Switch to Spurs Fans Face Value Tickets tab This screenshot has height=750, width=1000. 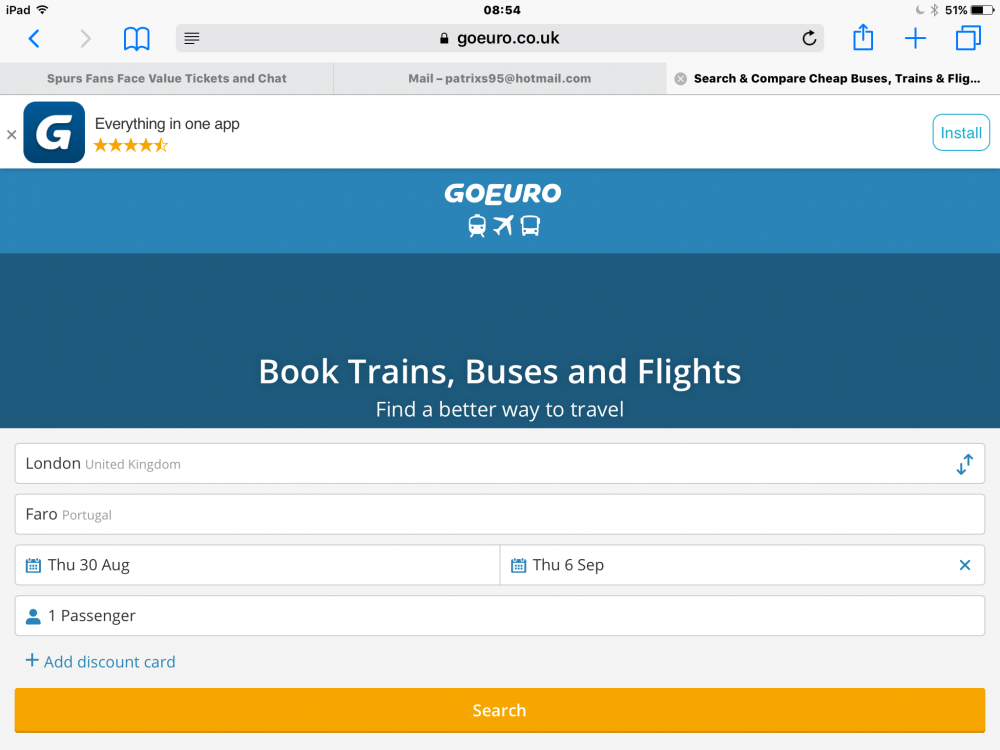tap(166, 78)
